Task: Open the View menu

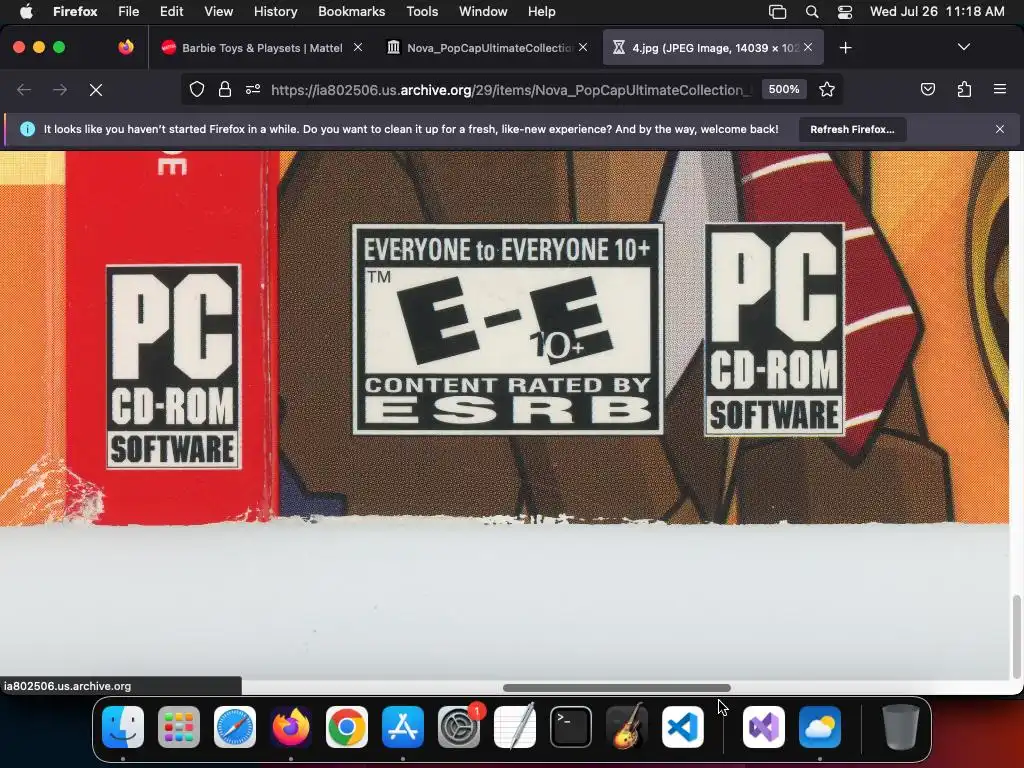Action: coord(218,11)
